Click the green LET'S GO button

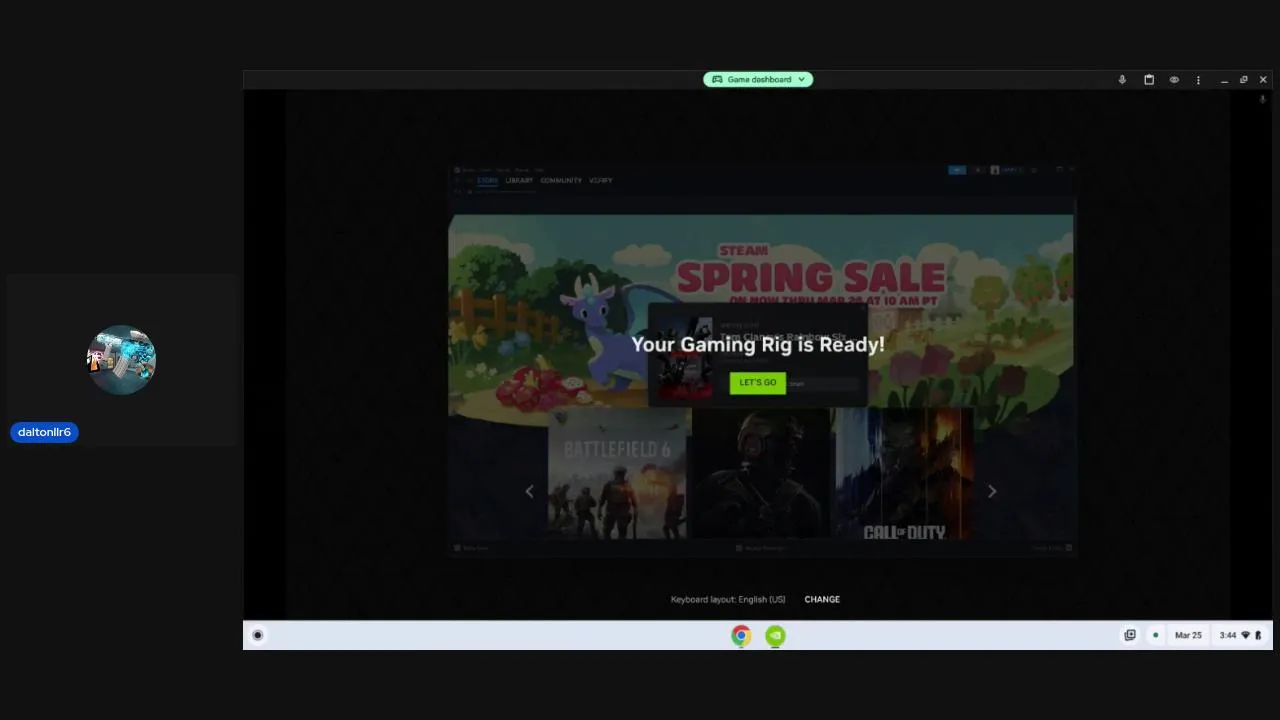757,382
